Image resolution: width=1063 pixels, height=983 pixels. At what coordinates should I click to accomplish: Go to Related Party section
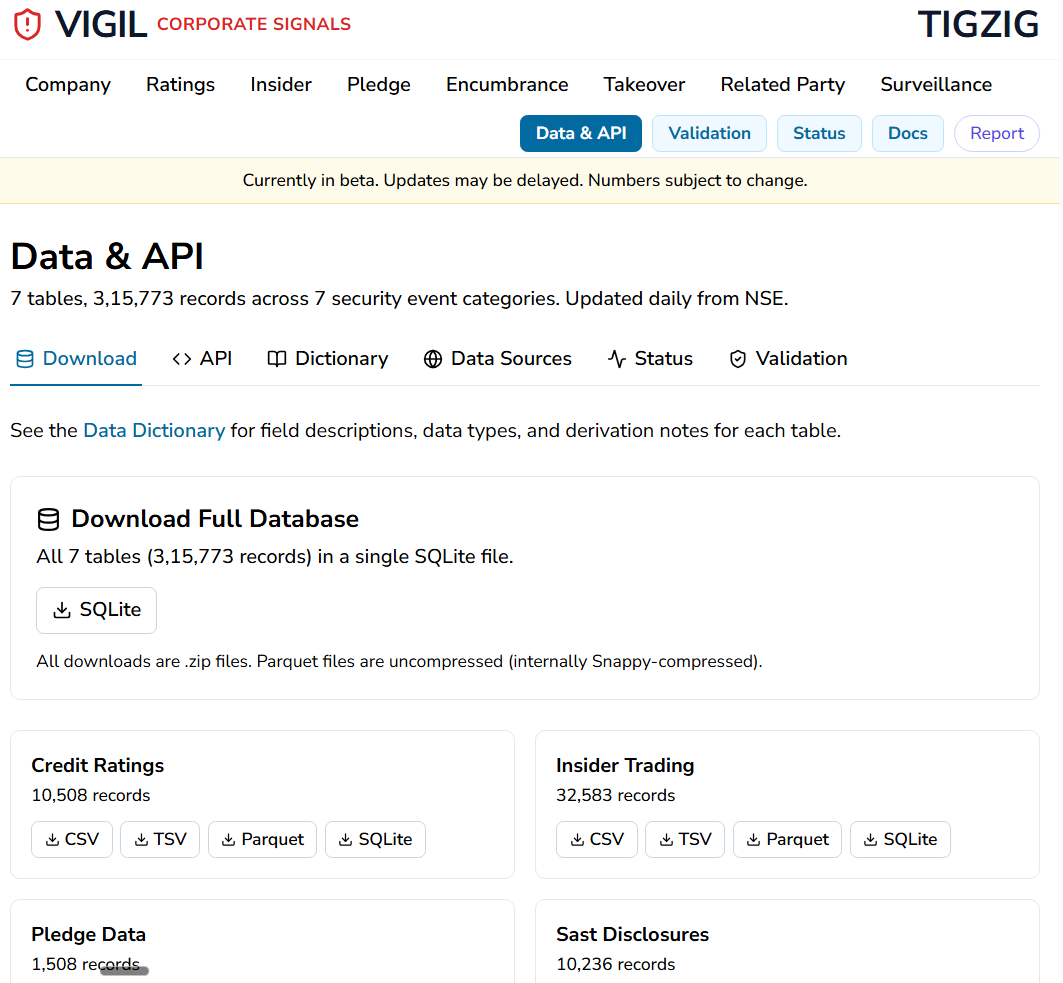click(782, 85)
